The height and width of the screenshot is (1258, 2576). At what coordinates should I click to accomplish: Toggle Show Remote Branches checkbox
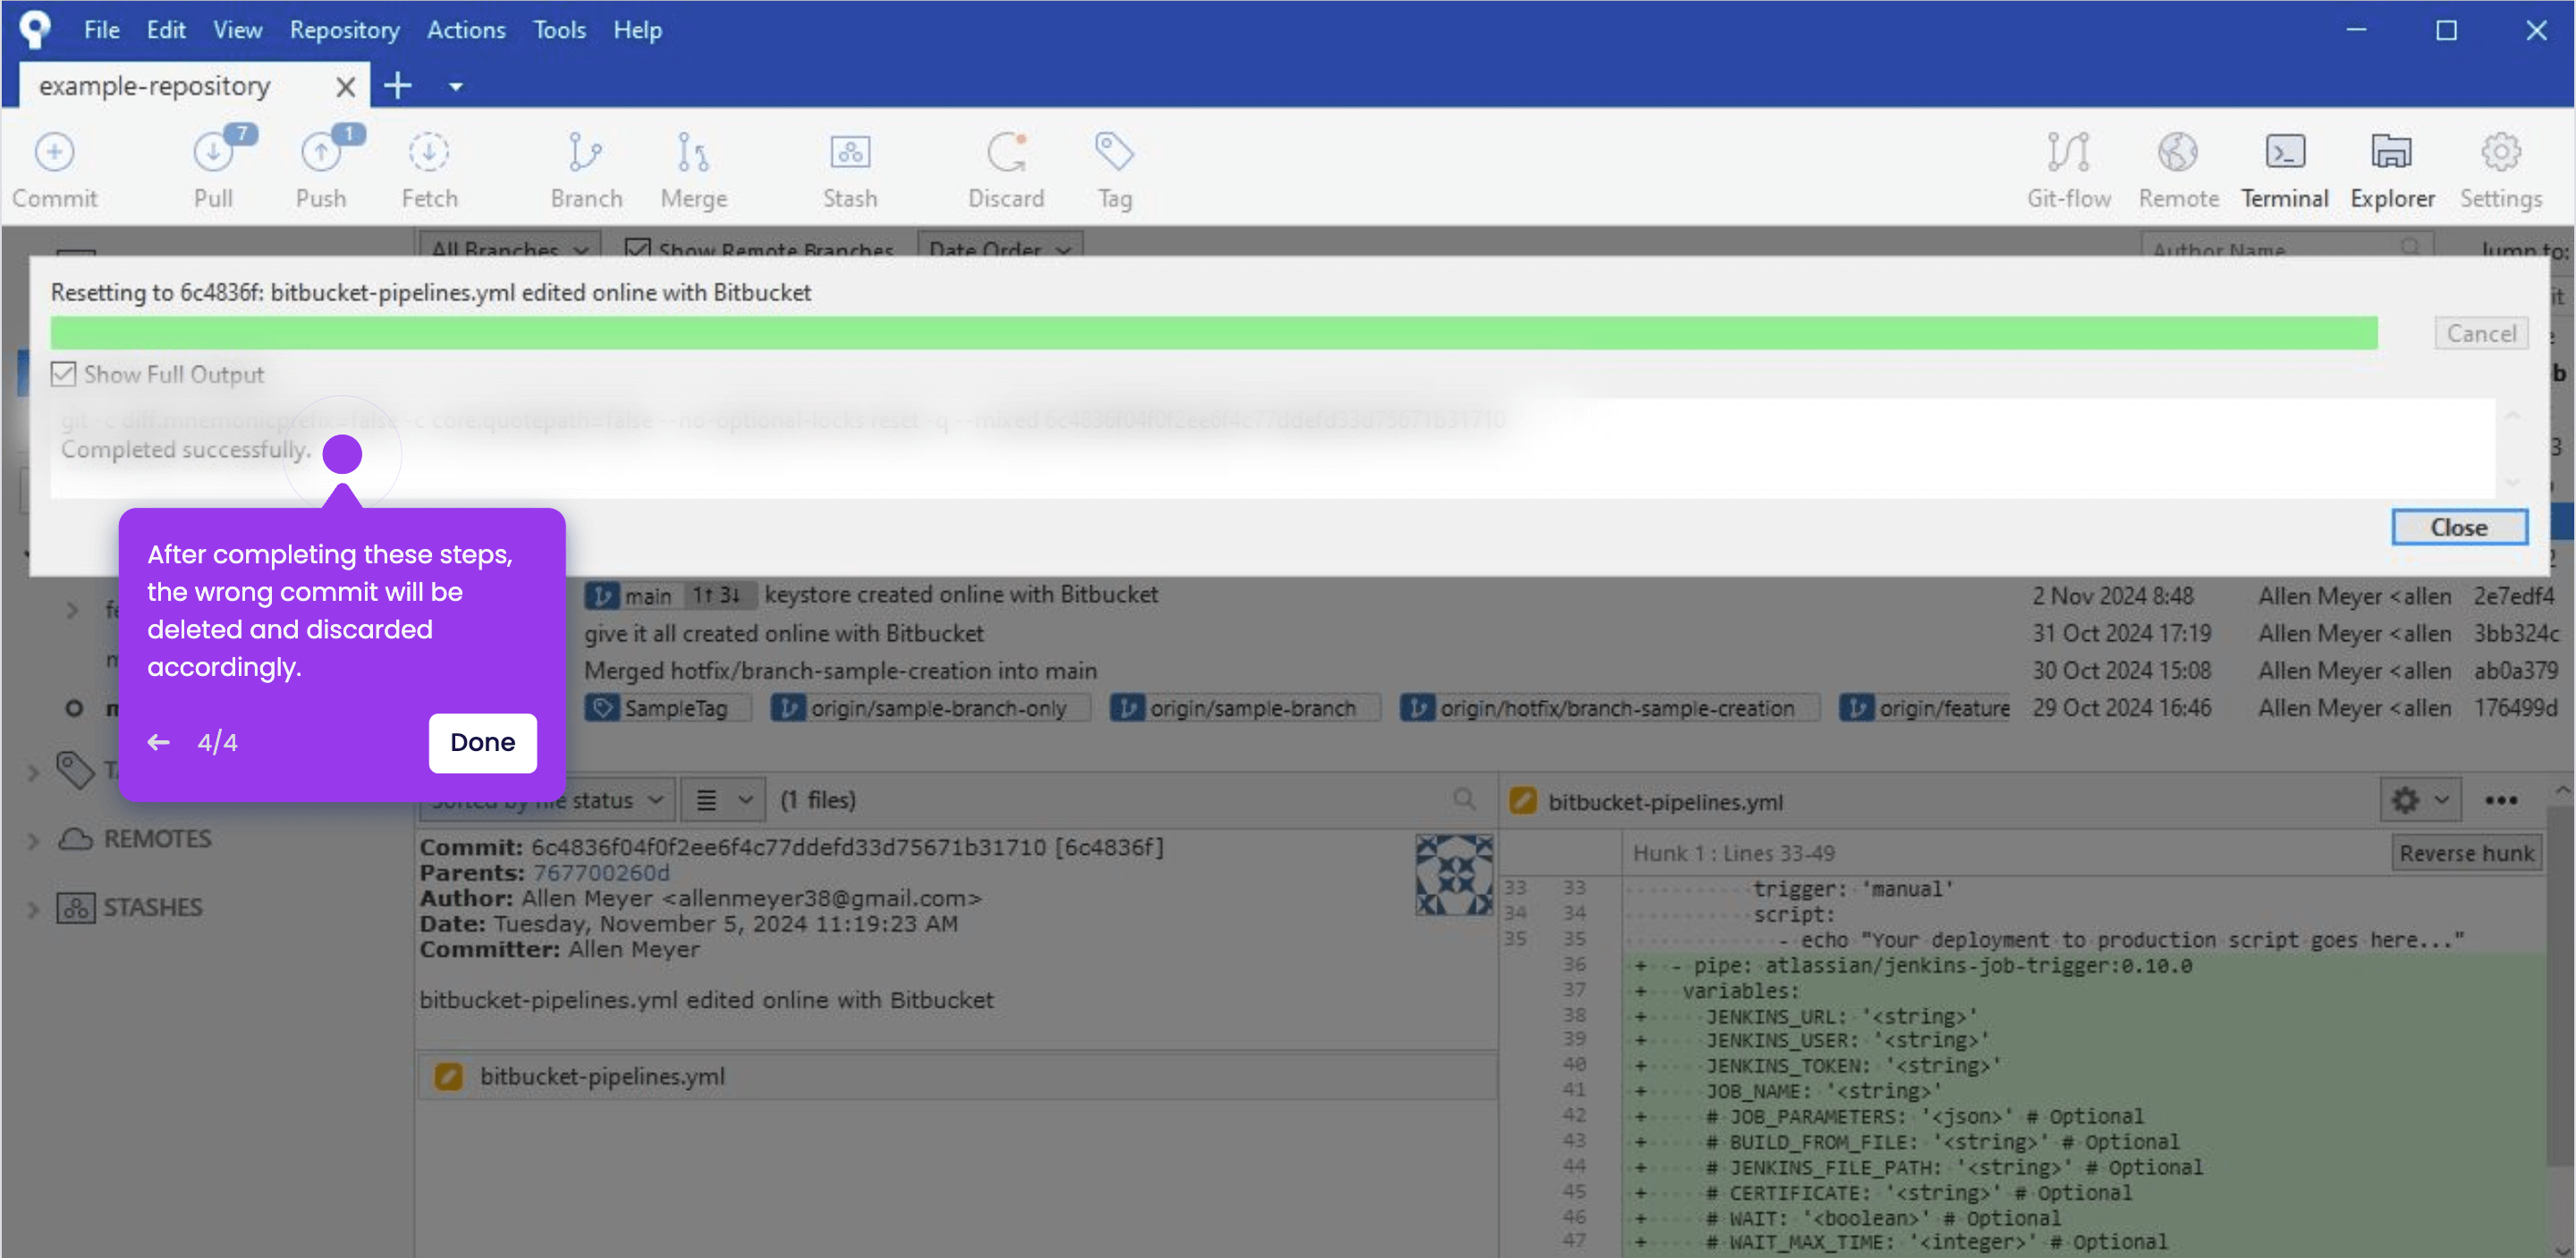coord(637,249)
